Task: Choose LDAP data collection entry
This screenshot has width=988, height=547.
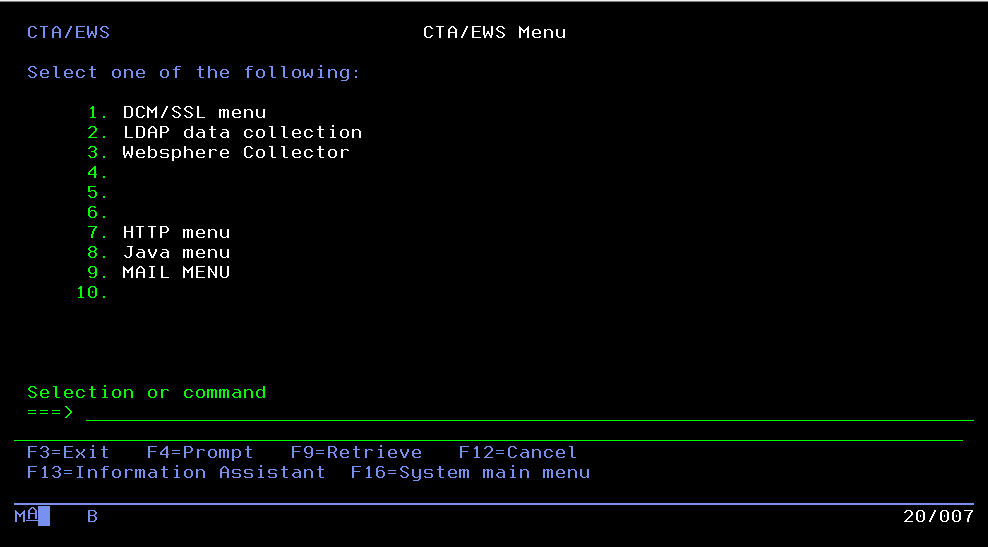Action: pos(242,133)
